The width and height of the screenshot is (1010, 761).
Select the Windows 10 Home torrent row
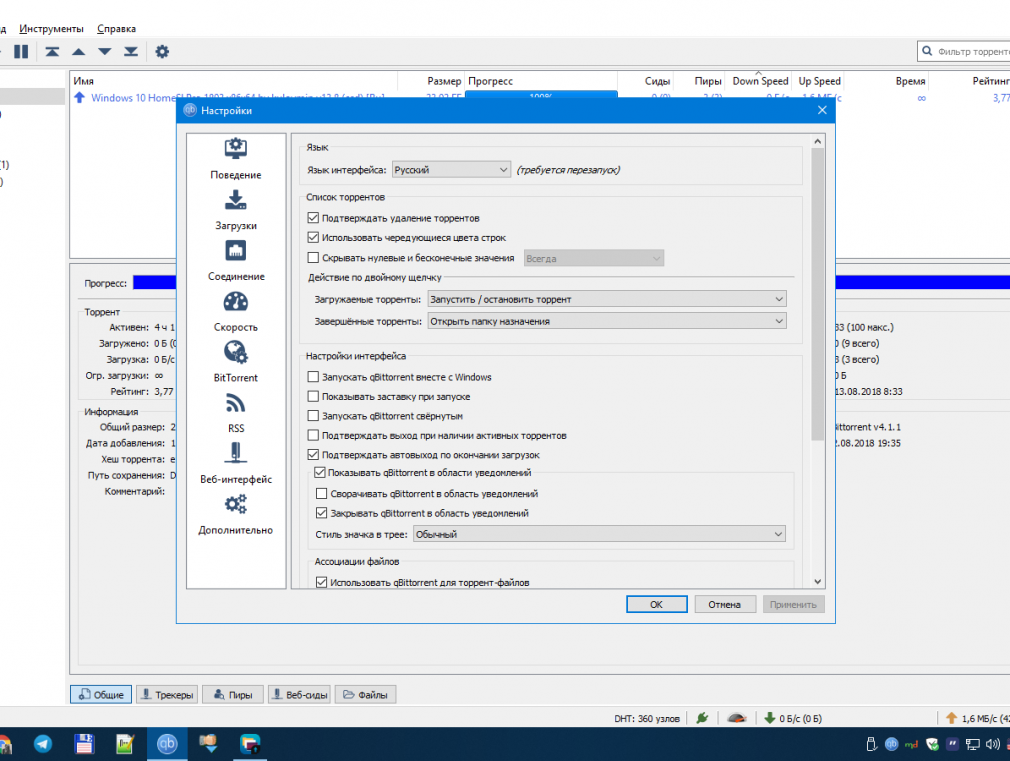538,98
